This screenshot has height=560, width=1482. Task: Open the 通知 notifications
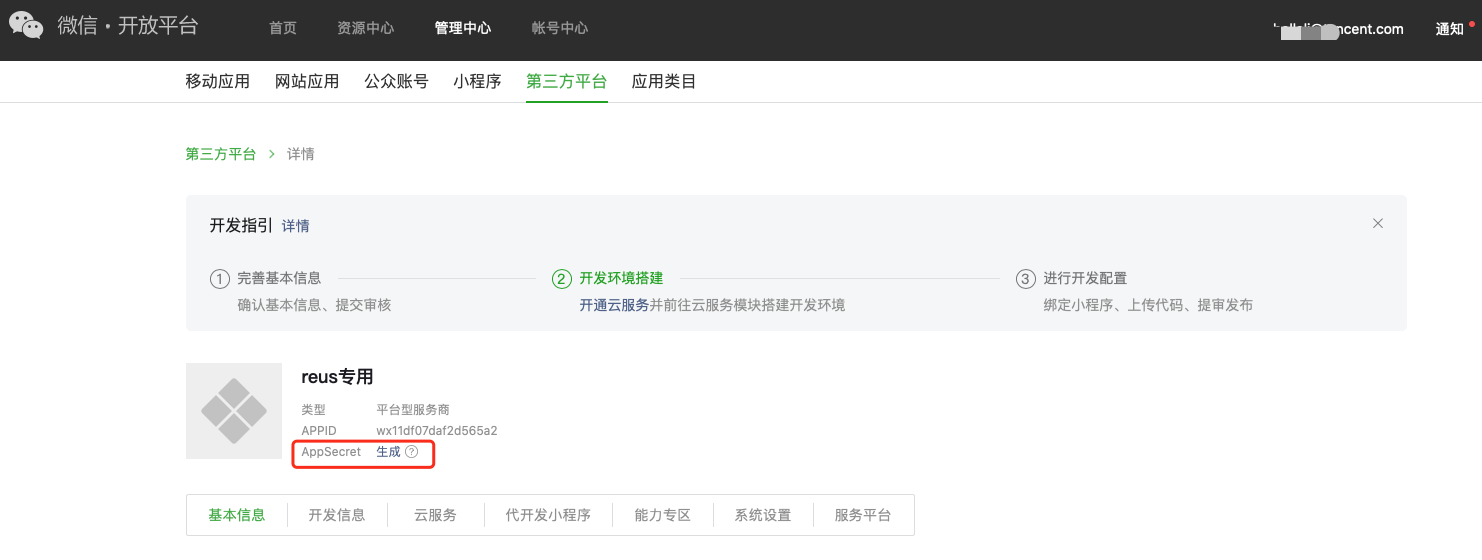click(1450, 29)
